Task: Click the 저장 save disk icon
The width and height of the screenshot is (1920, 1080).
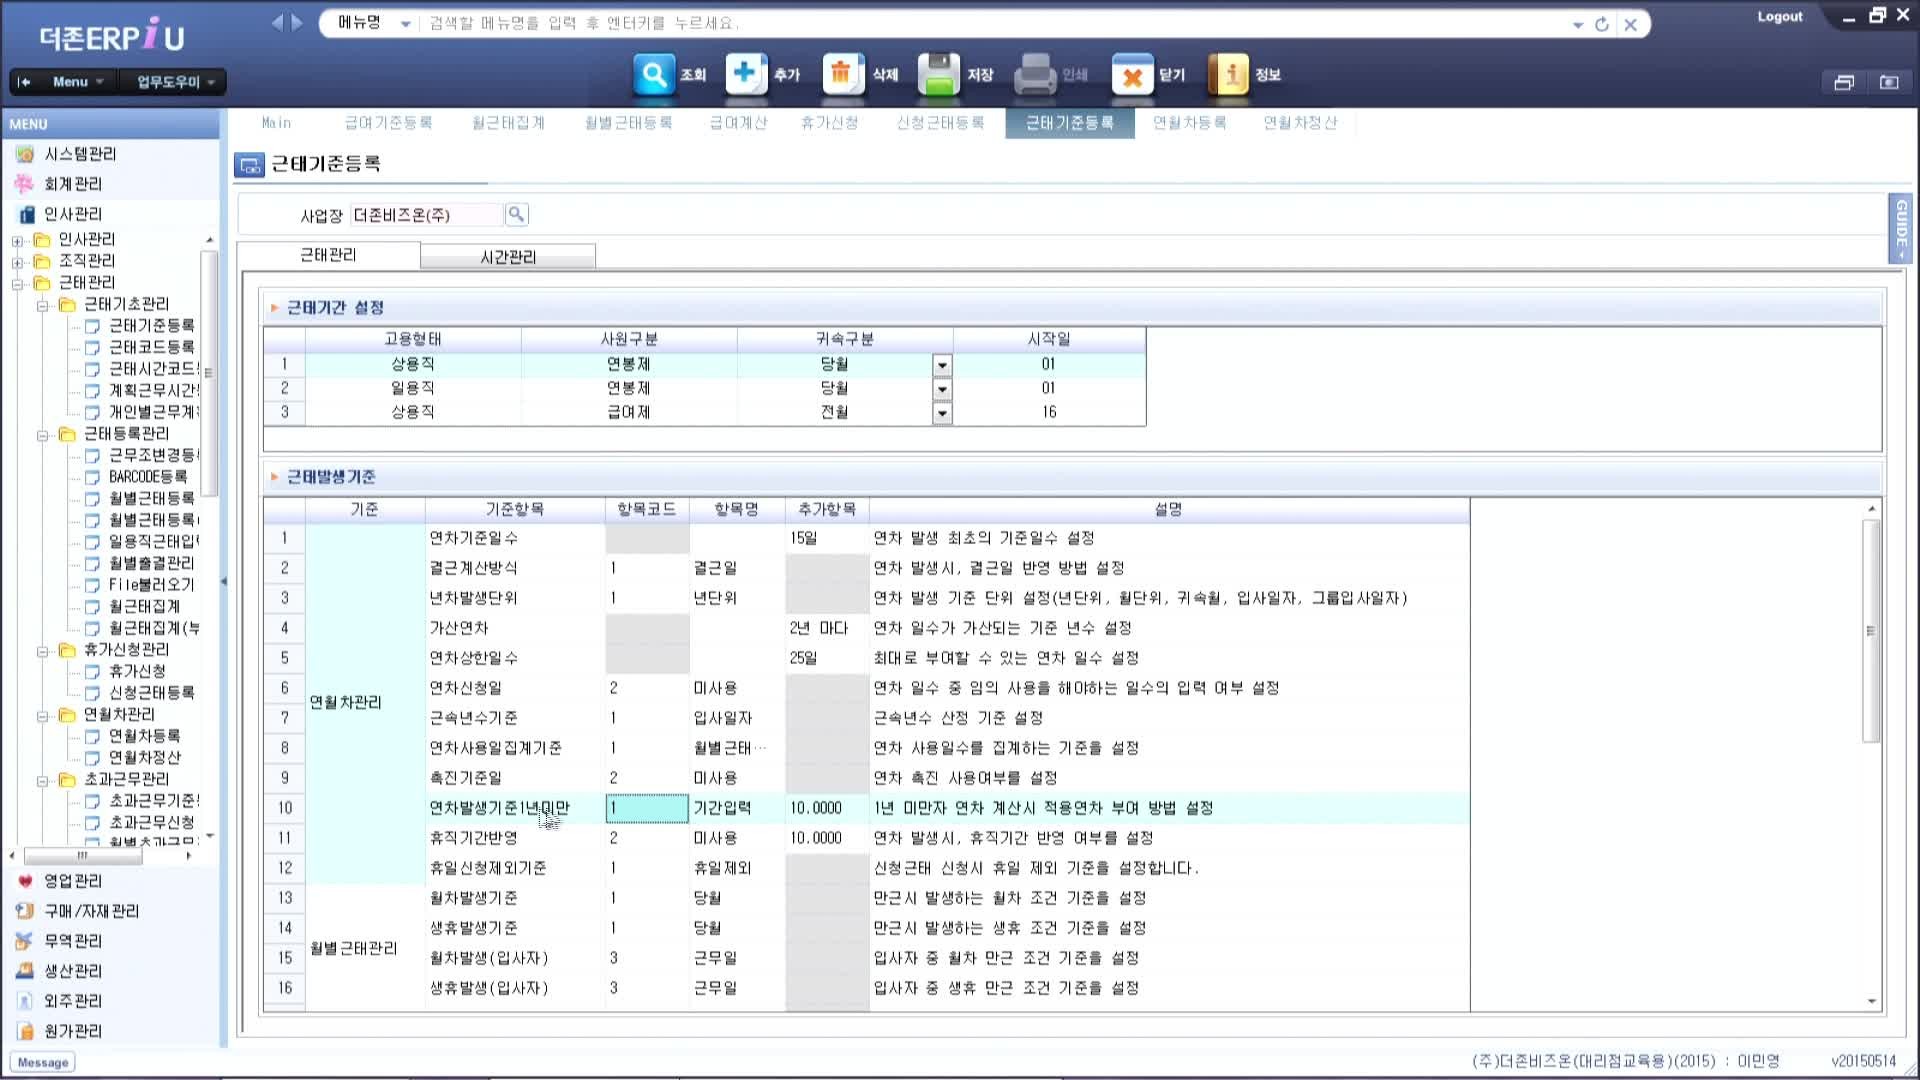Action: point(938,75)
